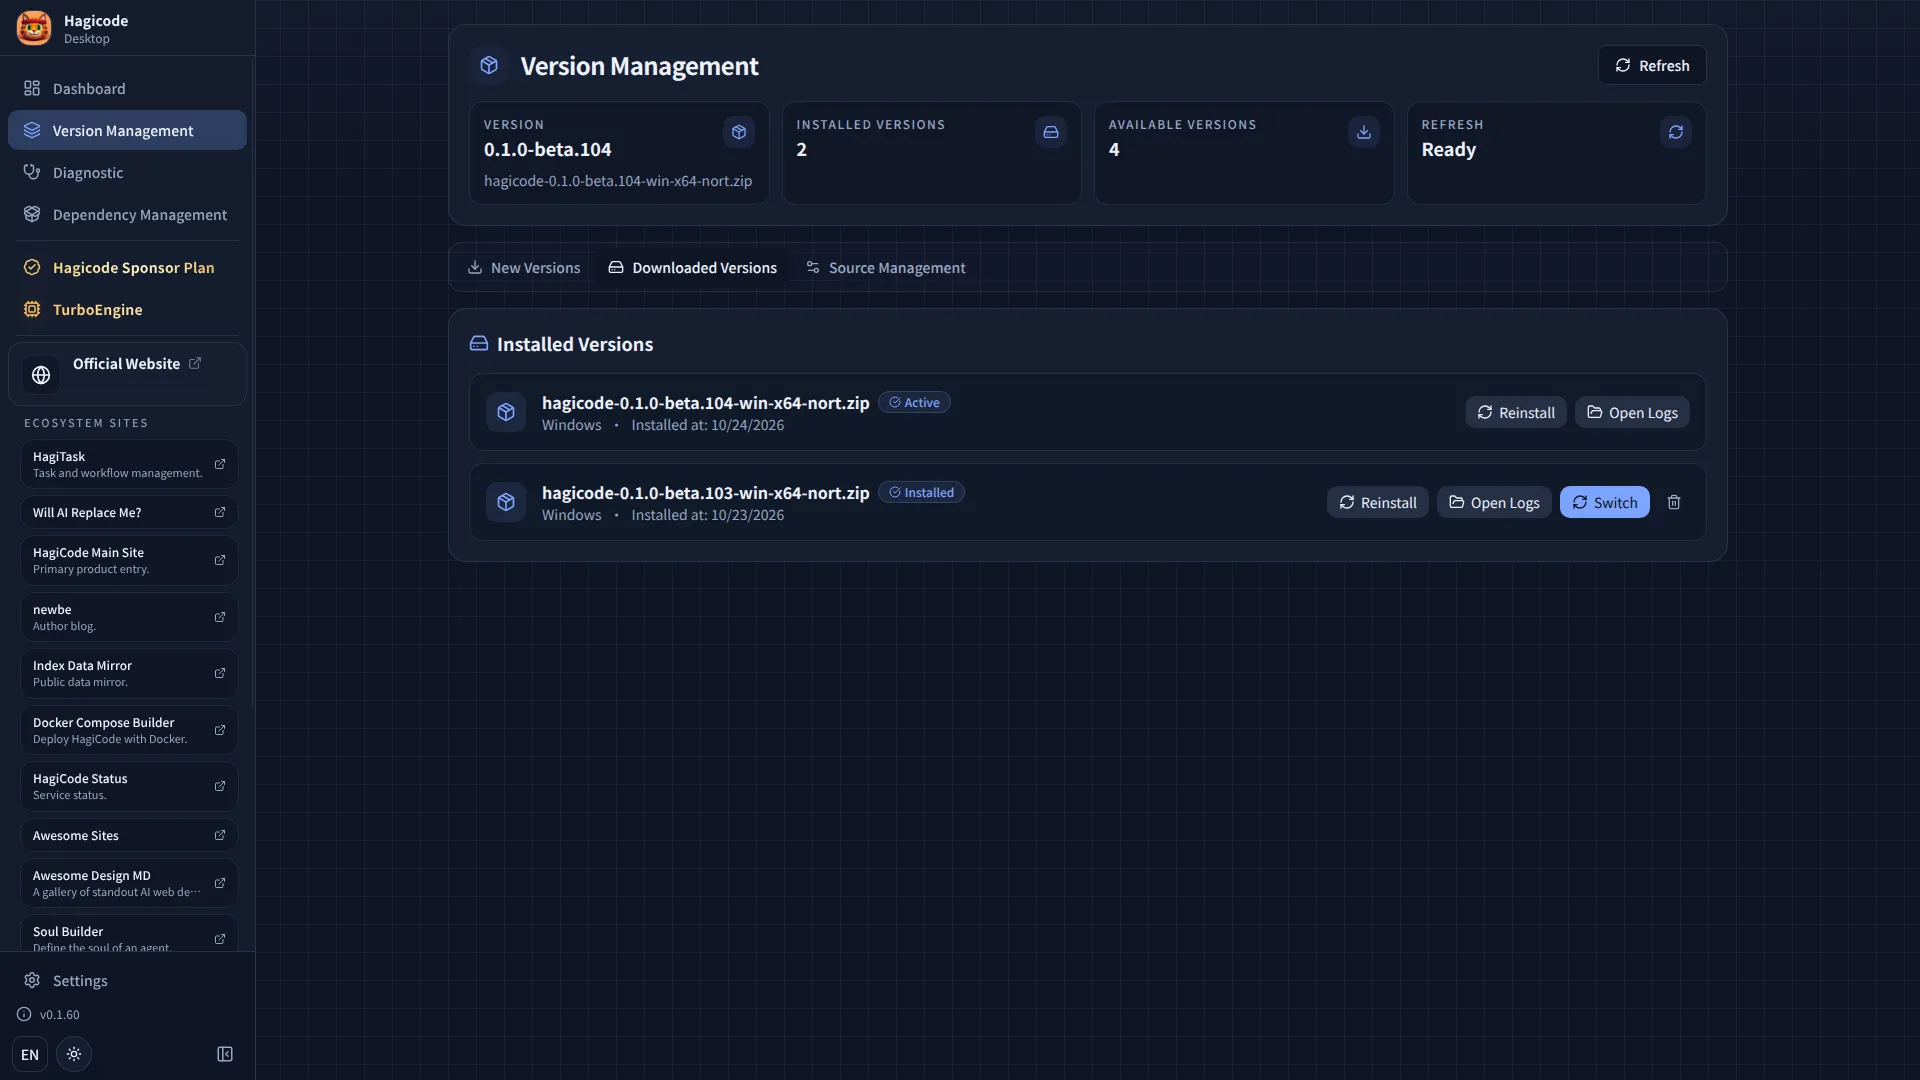Viewport: 1920px width, 1080px height.
Task: Select the Downloaded Versions tab
Action: point(693,267)
